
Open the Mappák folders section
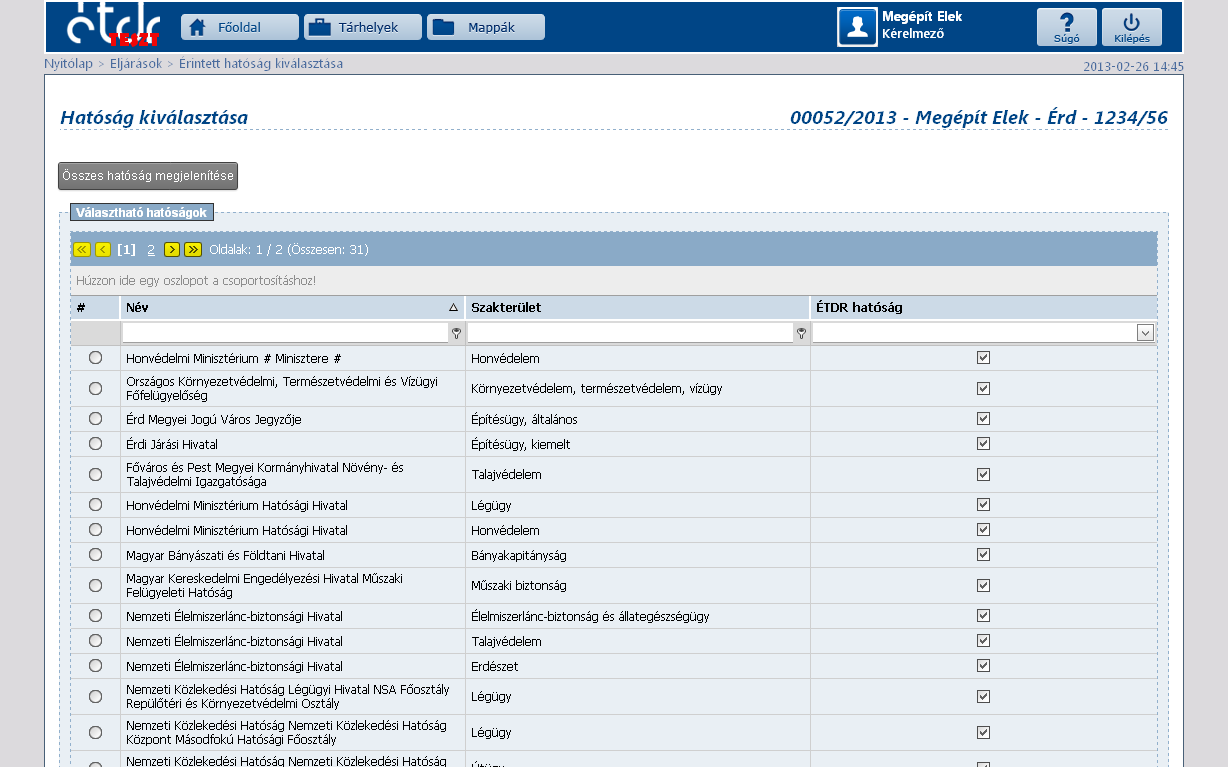[486, 27]
